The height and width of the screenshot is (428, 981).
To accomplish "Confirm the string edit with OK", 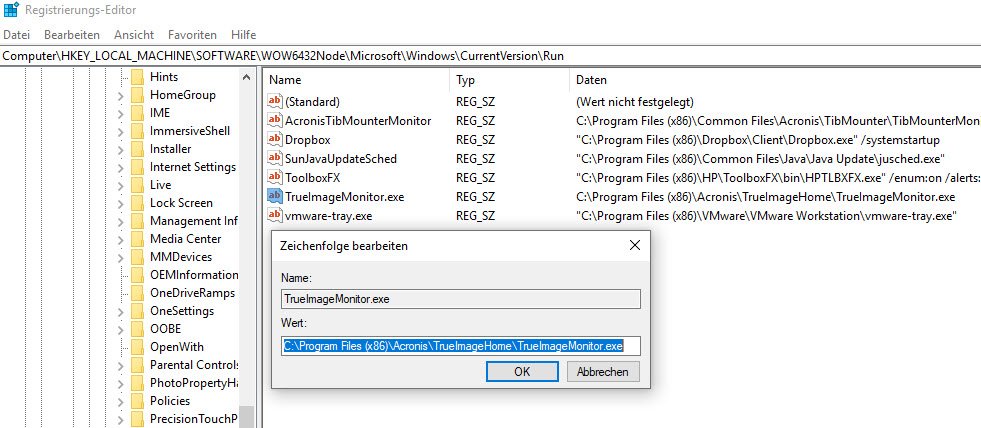I will [522, 371].
